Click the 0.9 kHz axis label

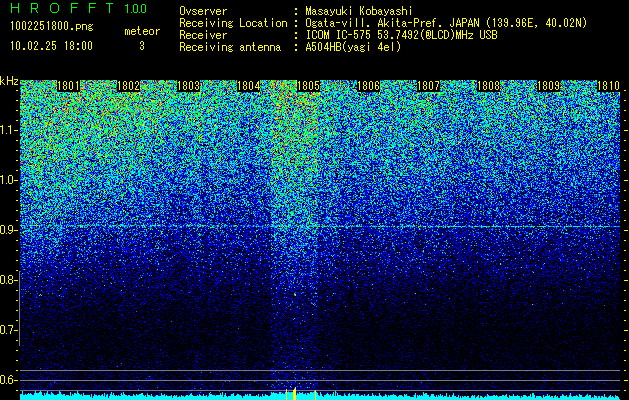9,230
